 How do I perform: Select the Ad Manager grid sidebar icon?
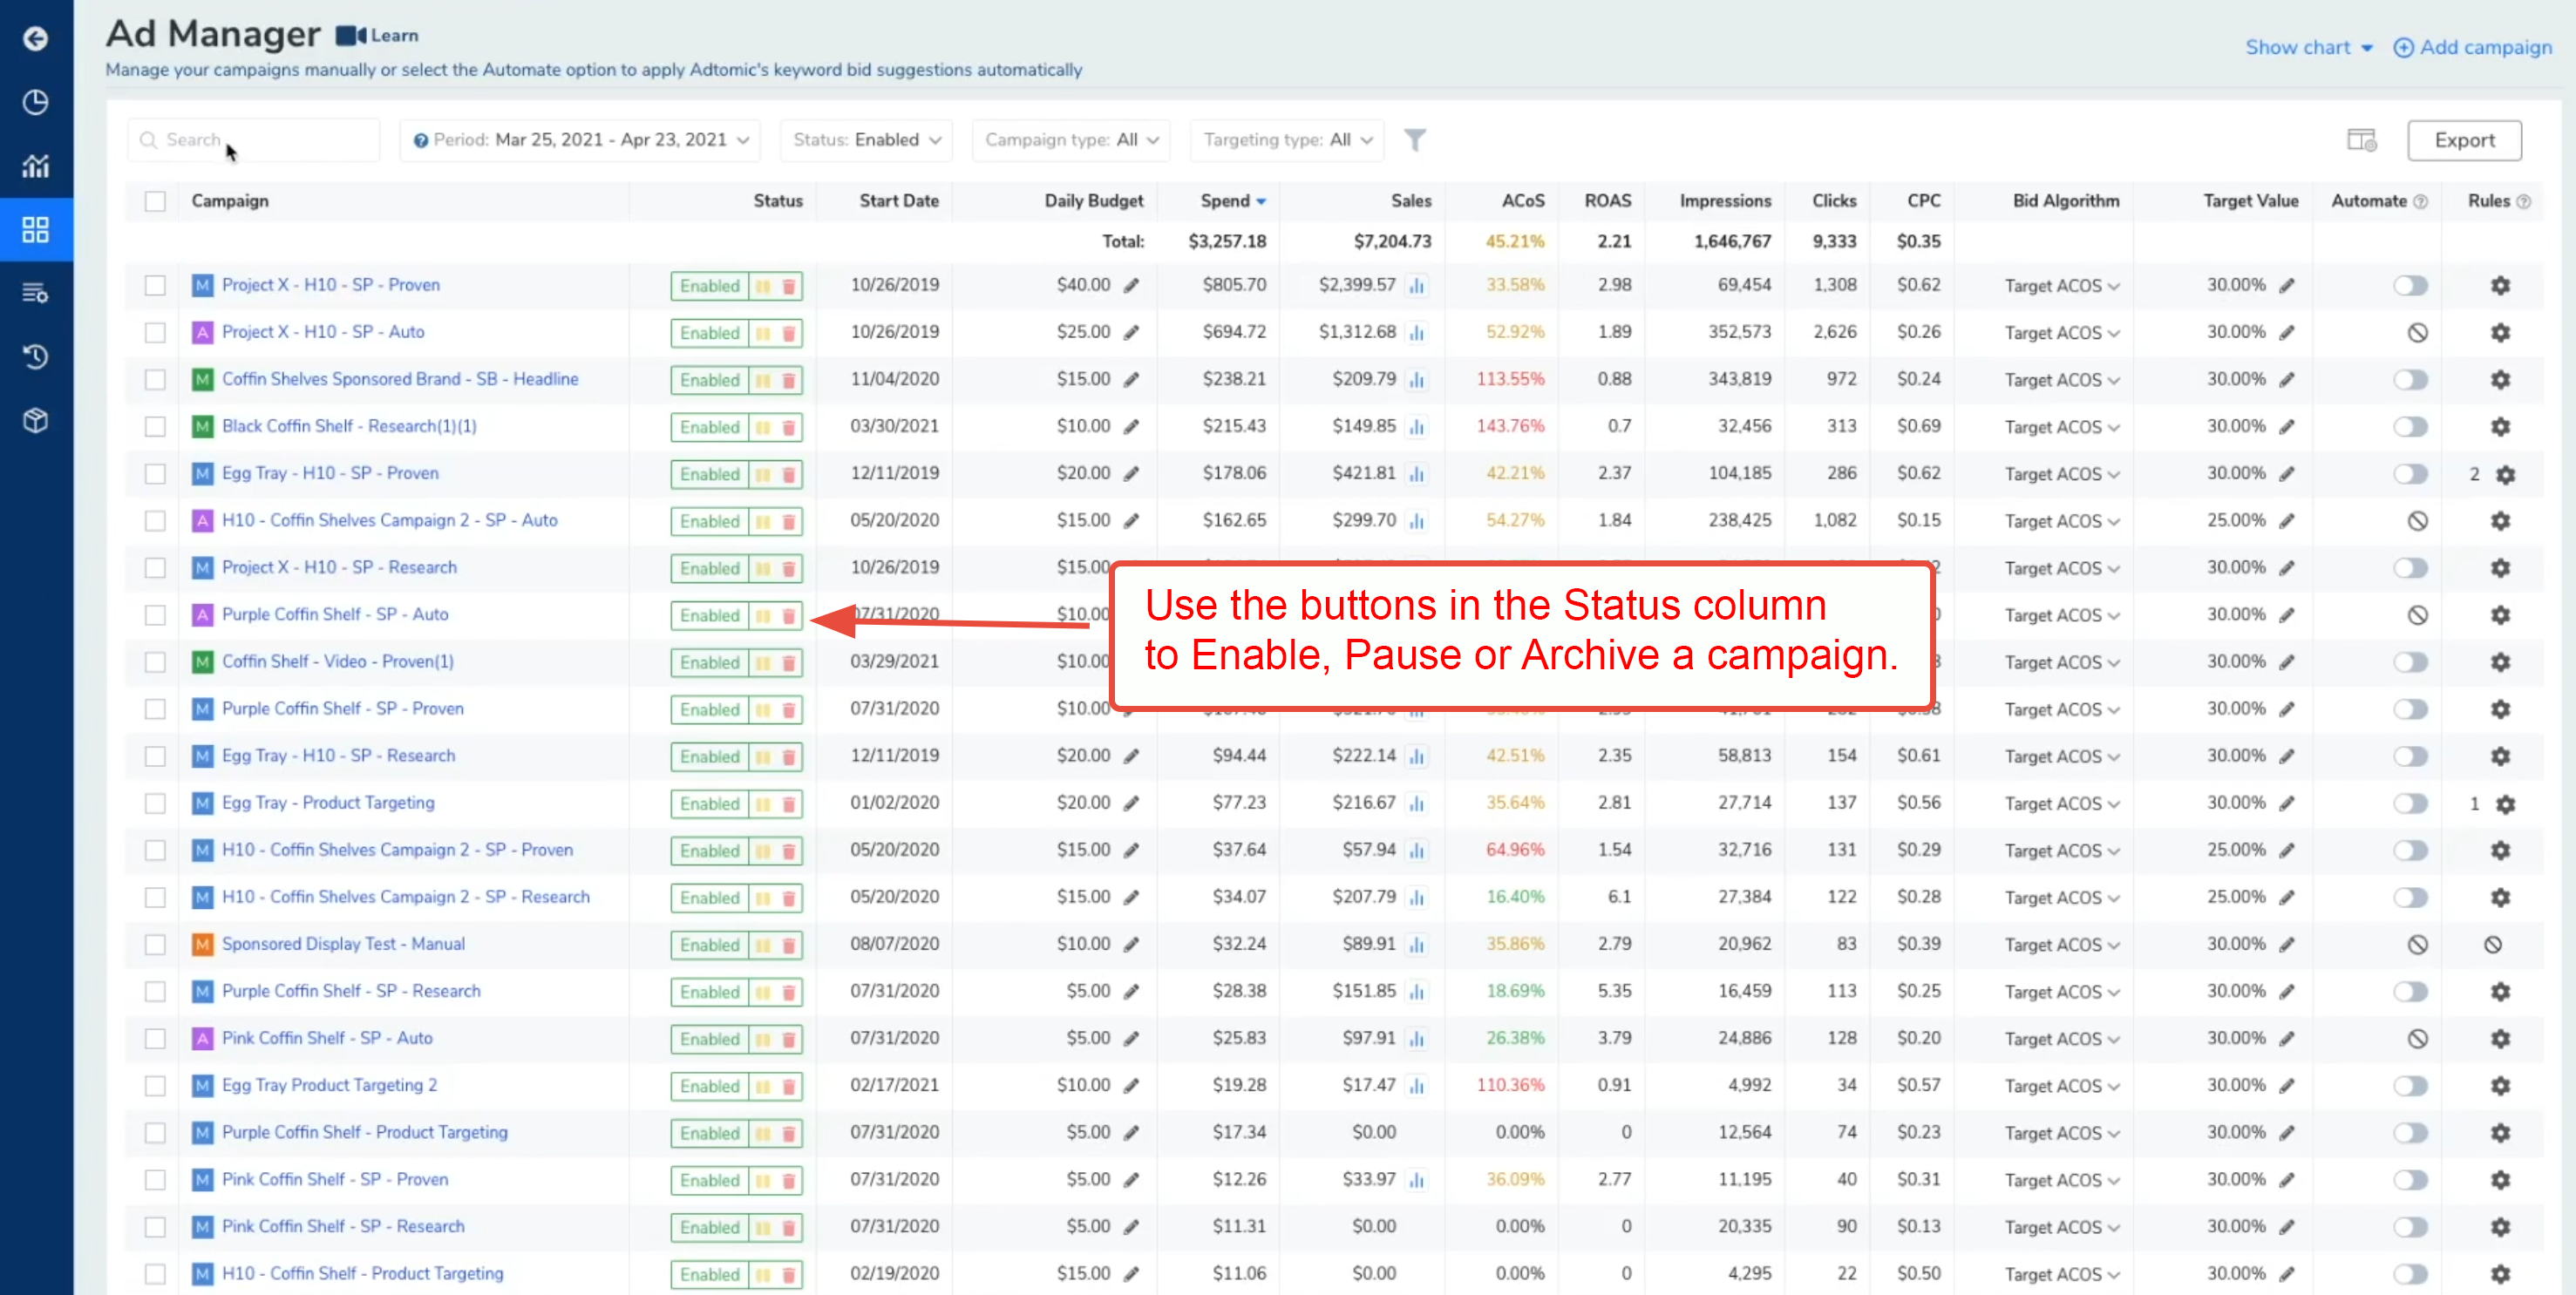click(x=36, y=230)
